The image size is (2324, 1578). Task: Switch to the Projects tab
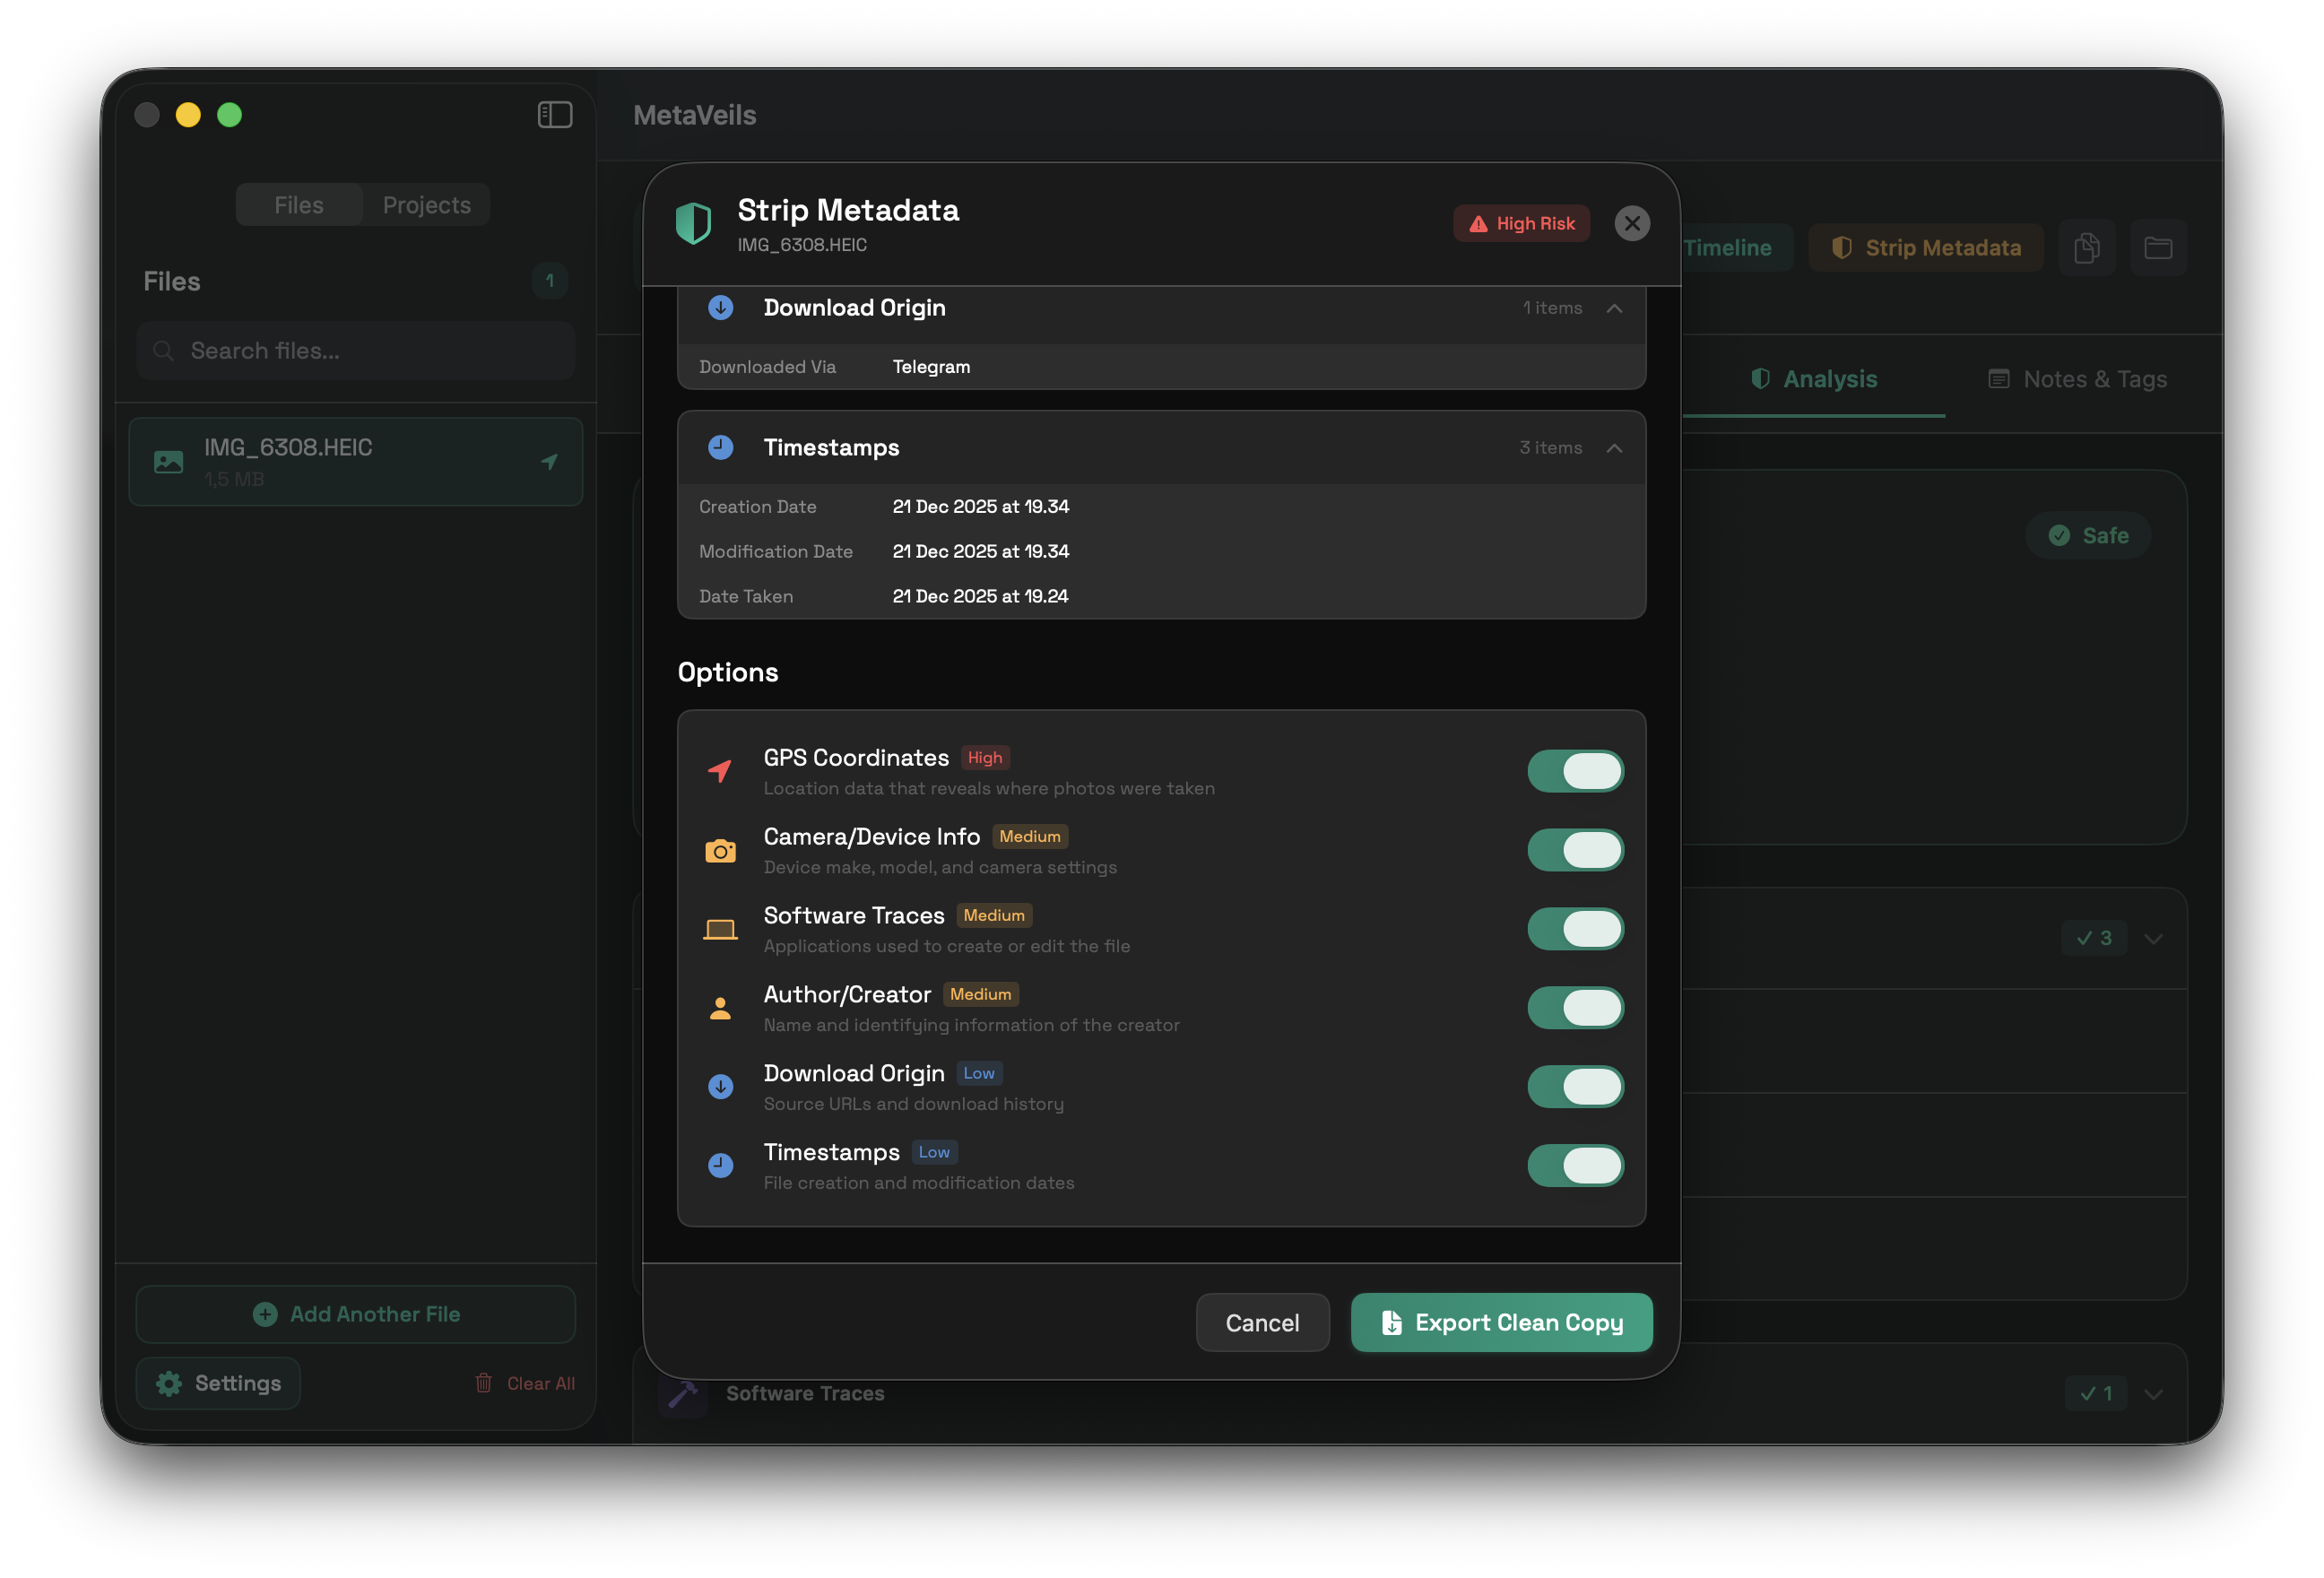[x=426, y=205]
